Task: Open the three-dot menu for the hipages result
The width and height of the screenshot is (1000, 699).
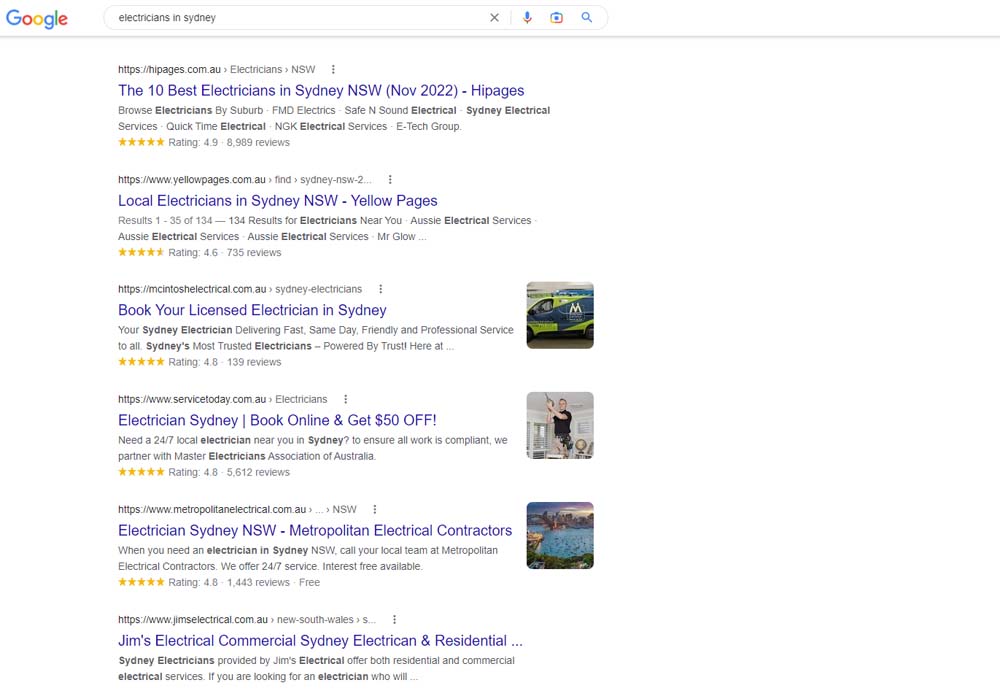Action: click(x=333, y=70)
